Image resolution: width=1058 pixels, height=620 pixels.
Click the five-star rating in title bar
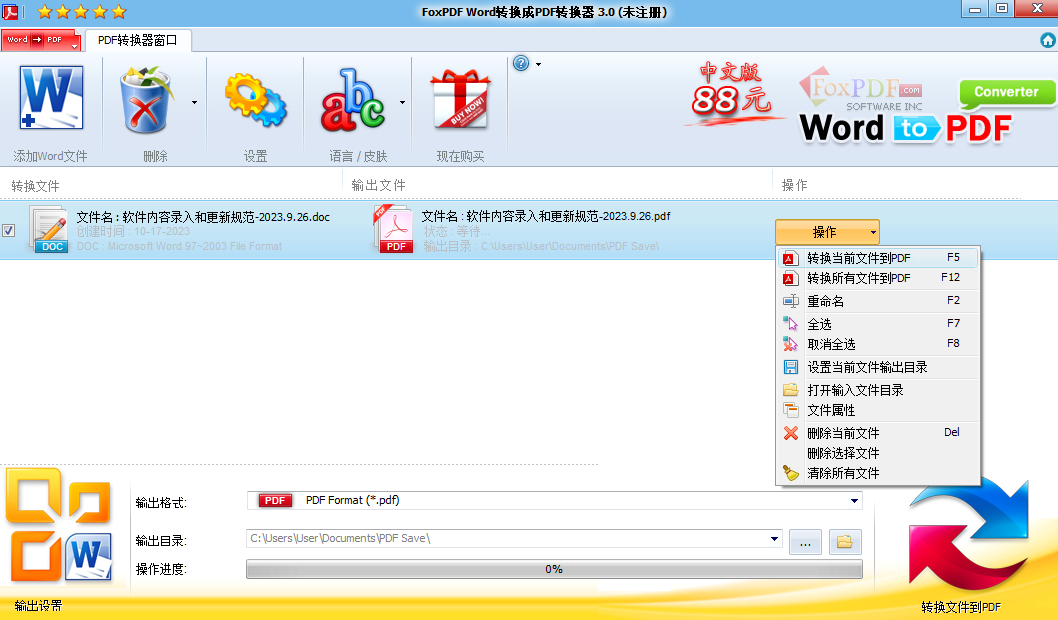coord(82,11)
